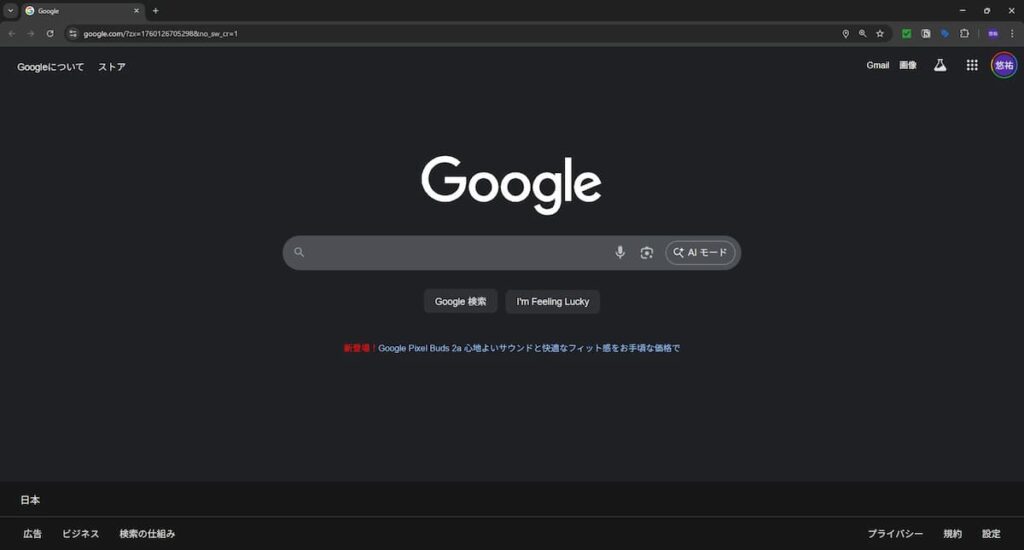Reload the current page

50,33
